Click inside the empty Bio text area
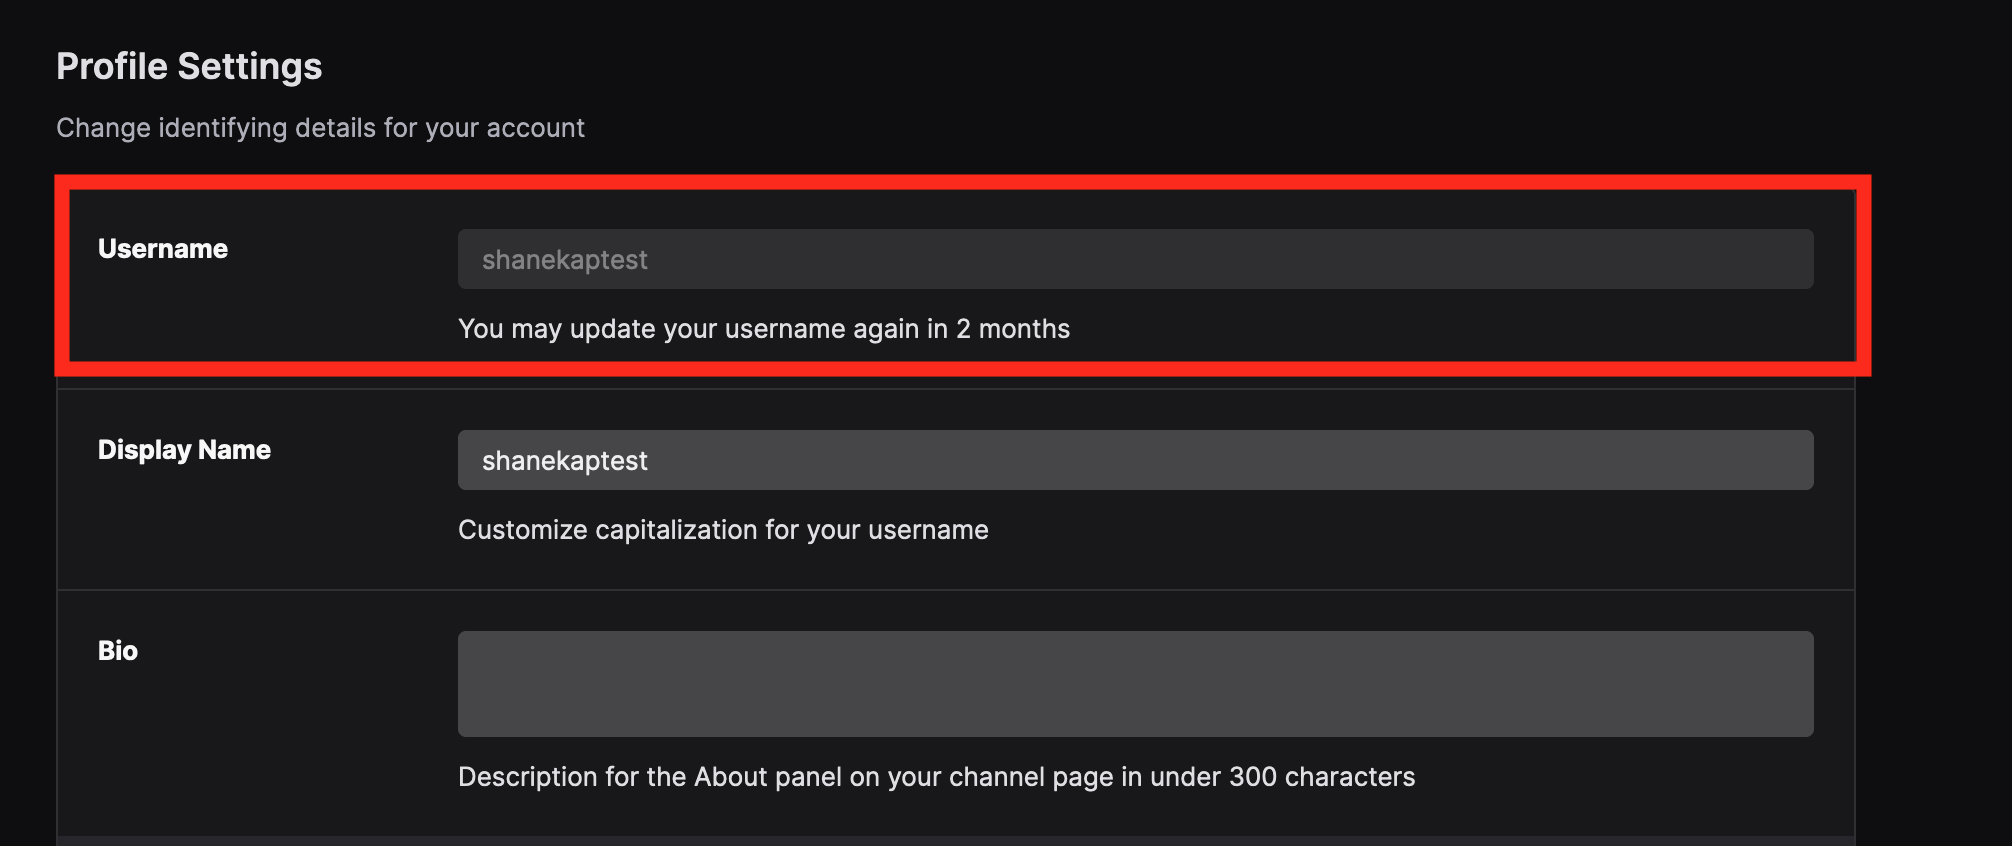 coord(1134,683)
